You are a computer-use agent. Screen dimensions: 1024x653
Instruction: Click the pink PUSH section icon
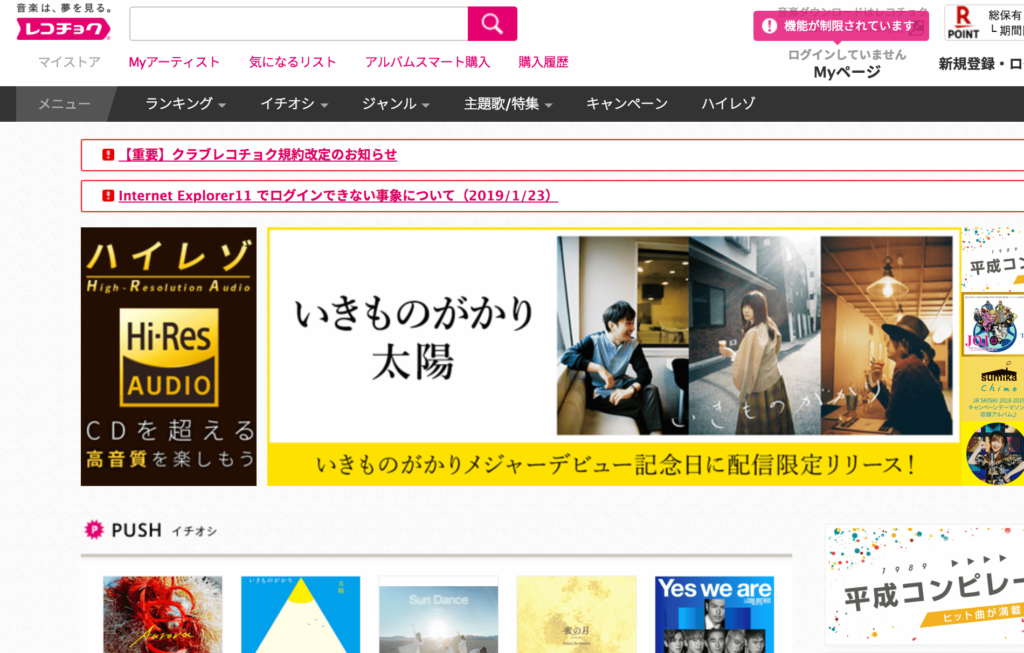(x=94, y=530)
